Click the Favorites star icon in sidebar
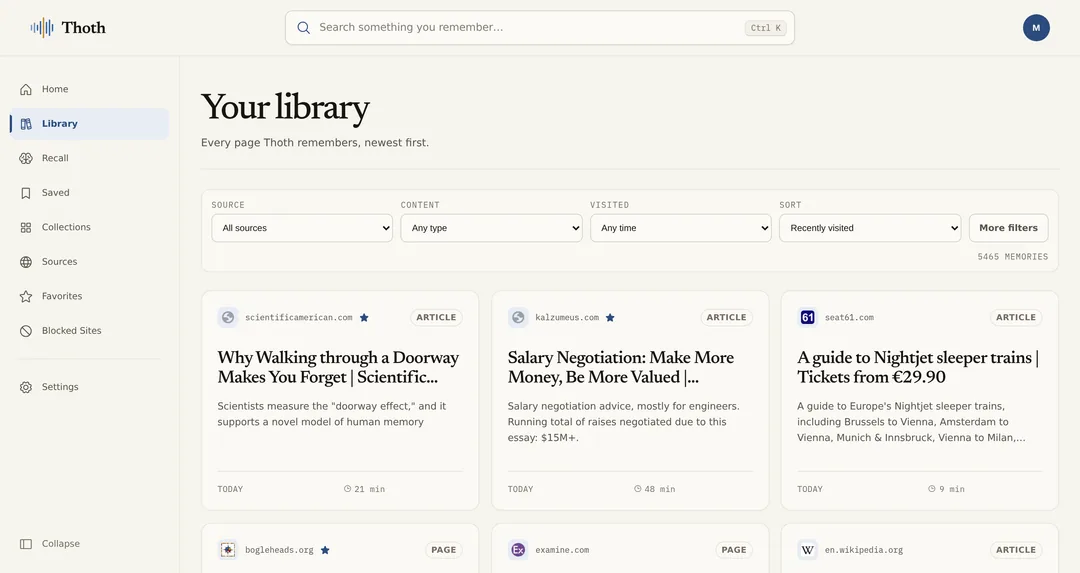 click(26, 296)
